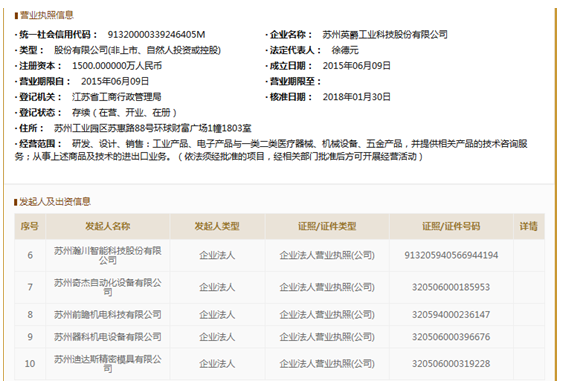Click 企业法人营业执照(公司) in row 7
This screenshot has height=388, width=561.
pos(327,287)
